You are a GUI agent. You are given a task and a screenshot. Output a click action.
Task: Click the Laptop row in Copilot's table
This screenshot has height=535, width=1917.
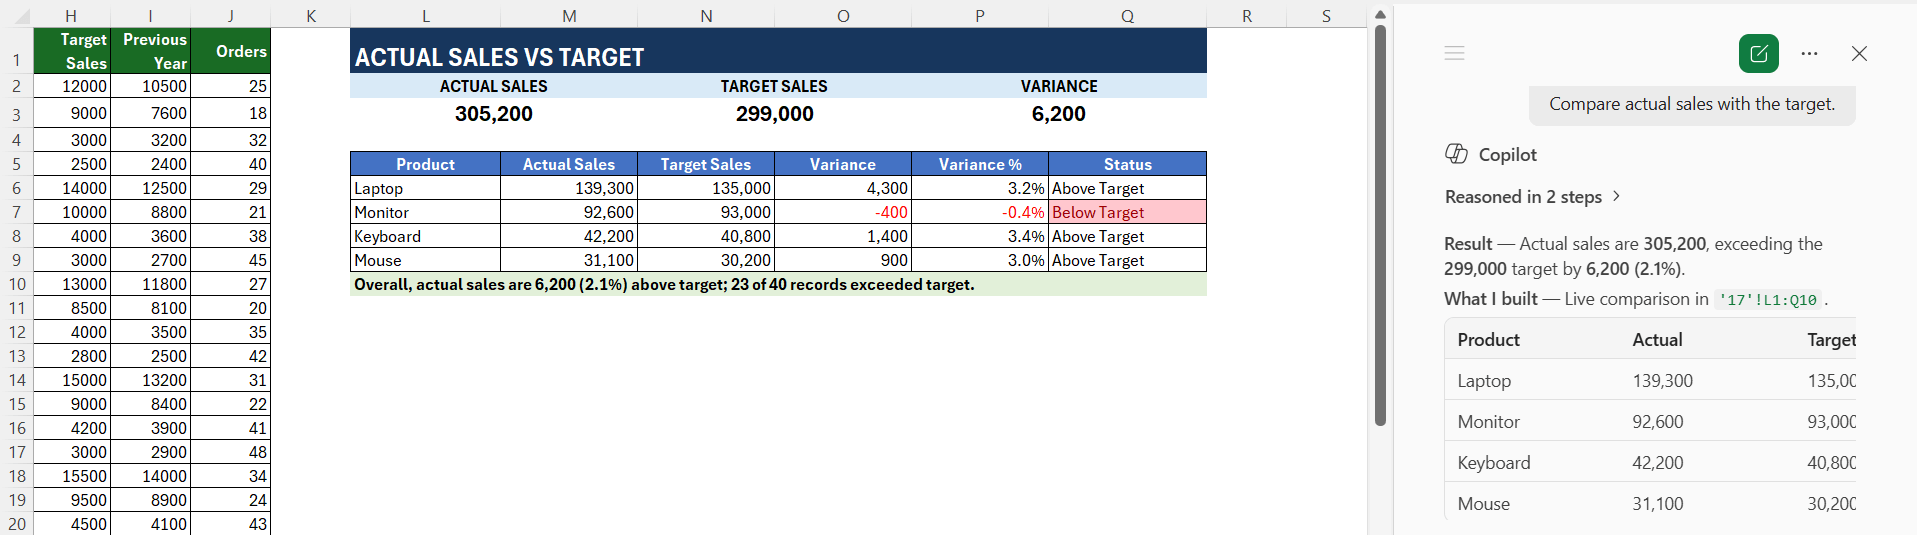1650,380
